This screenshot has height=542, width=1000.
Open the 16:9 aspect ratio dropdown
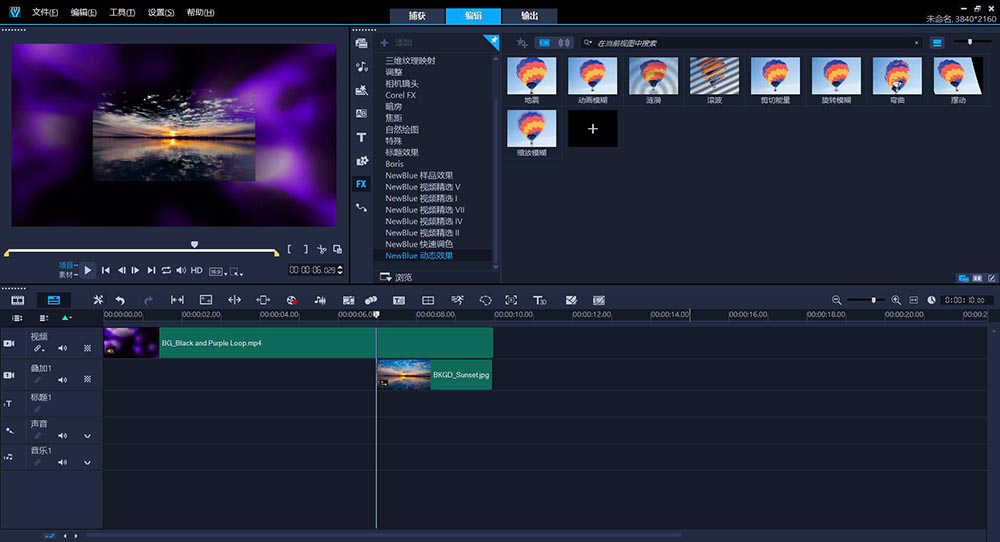(x=217, y=270)
